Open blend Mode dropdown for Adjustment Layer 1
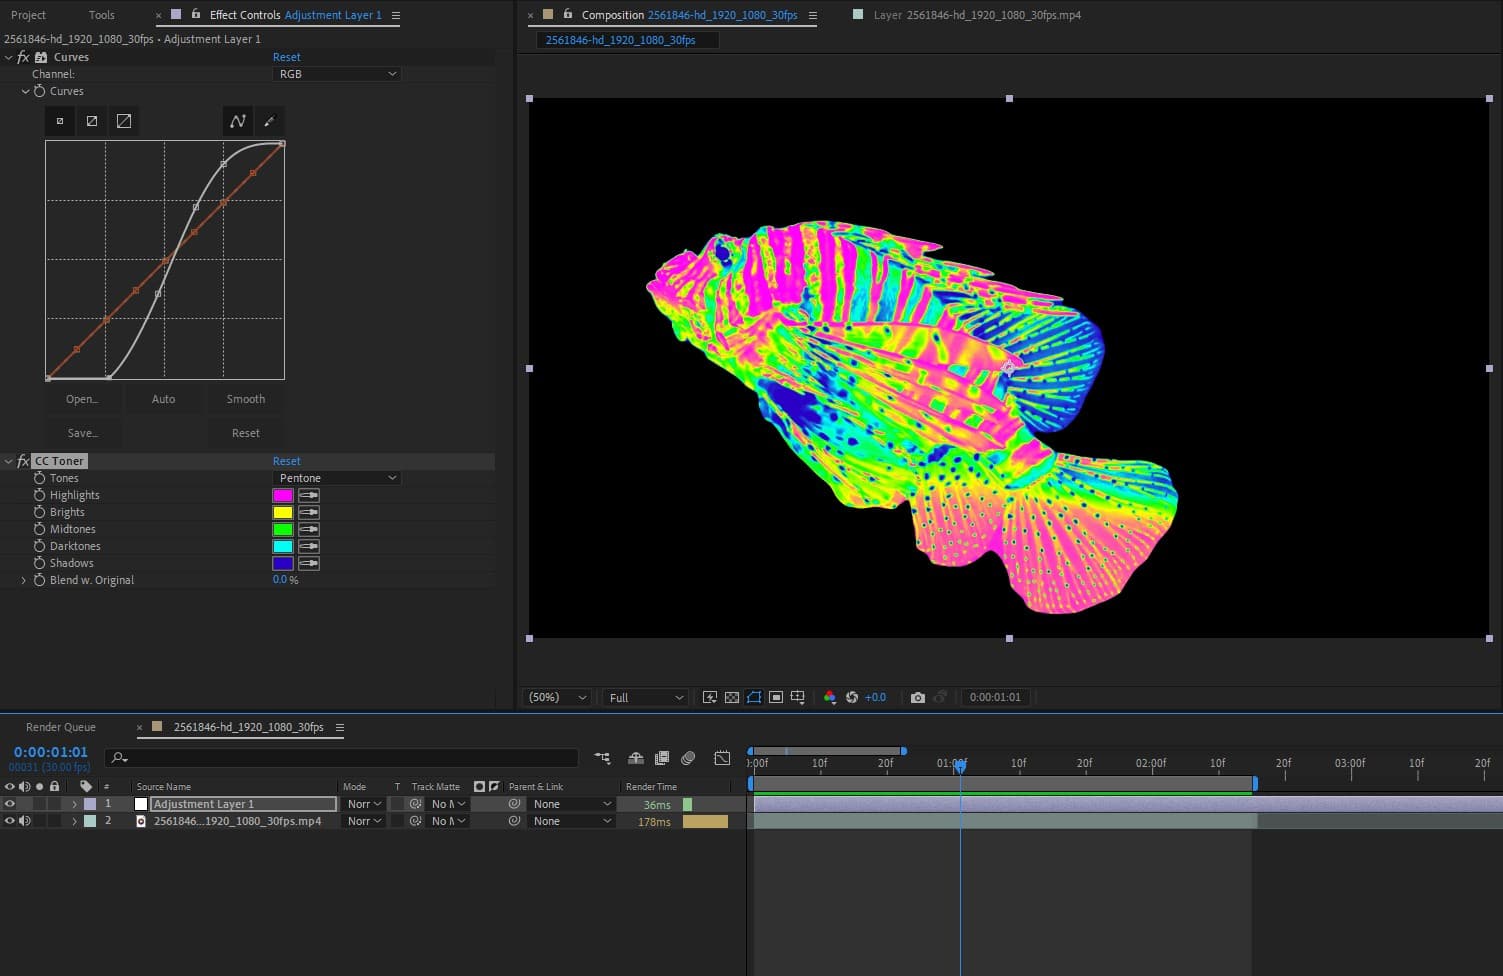The height and width of the screenshot is (976, 1503). [x=364, y=804]
